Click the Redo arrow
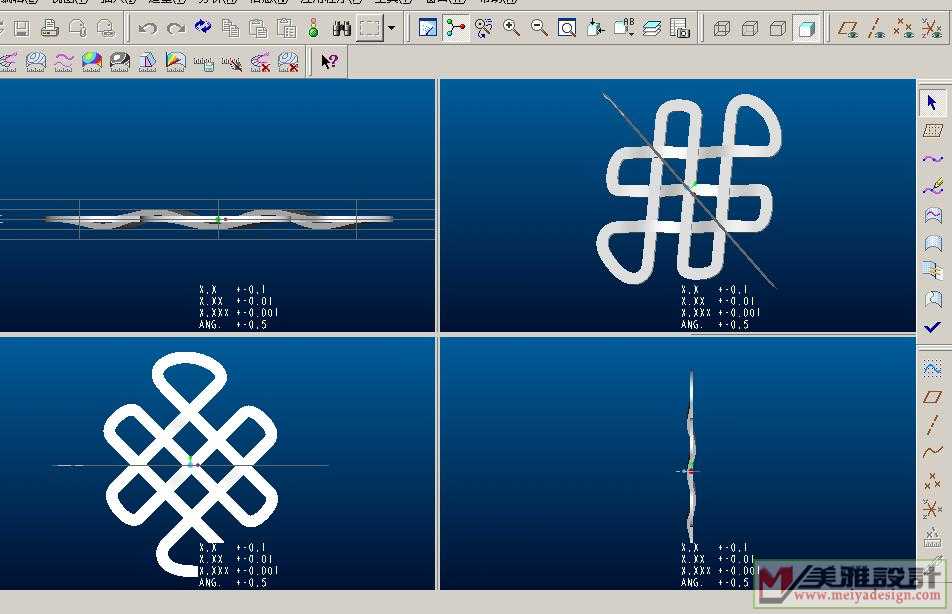Screen dimensions: 952x614 click(175, 28)
